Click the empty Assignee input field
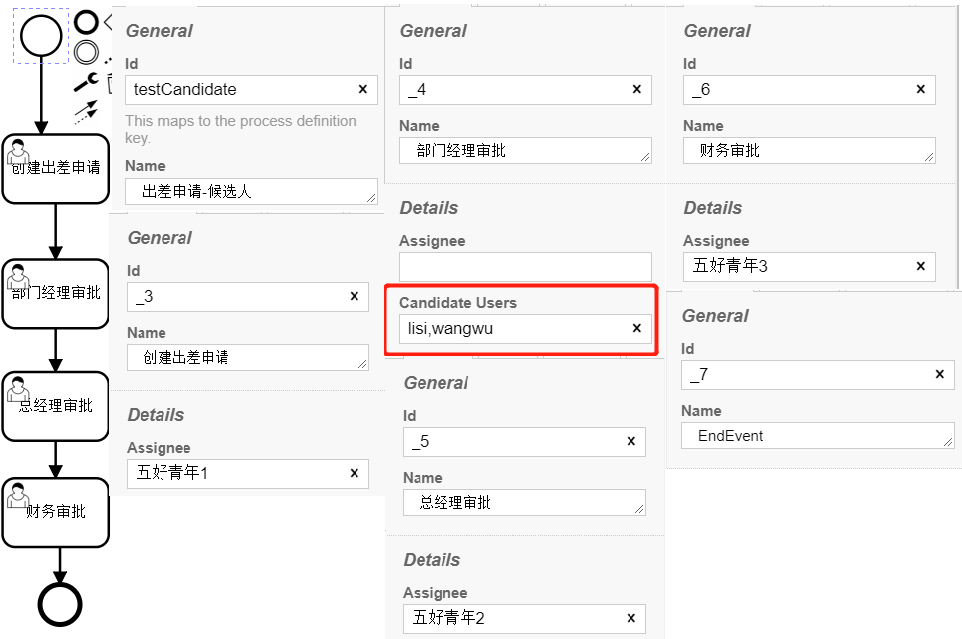The image size is (962, 639). [x=525, y=267]
